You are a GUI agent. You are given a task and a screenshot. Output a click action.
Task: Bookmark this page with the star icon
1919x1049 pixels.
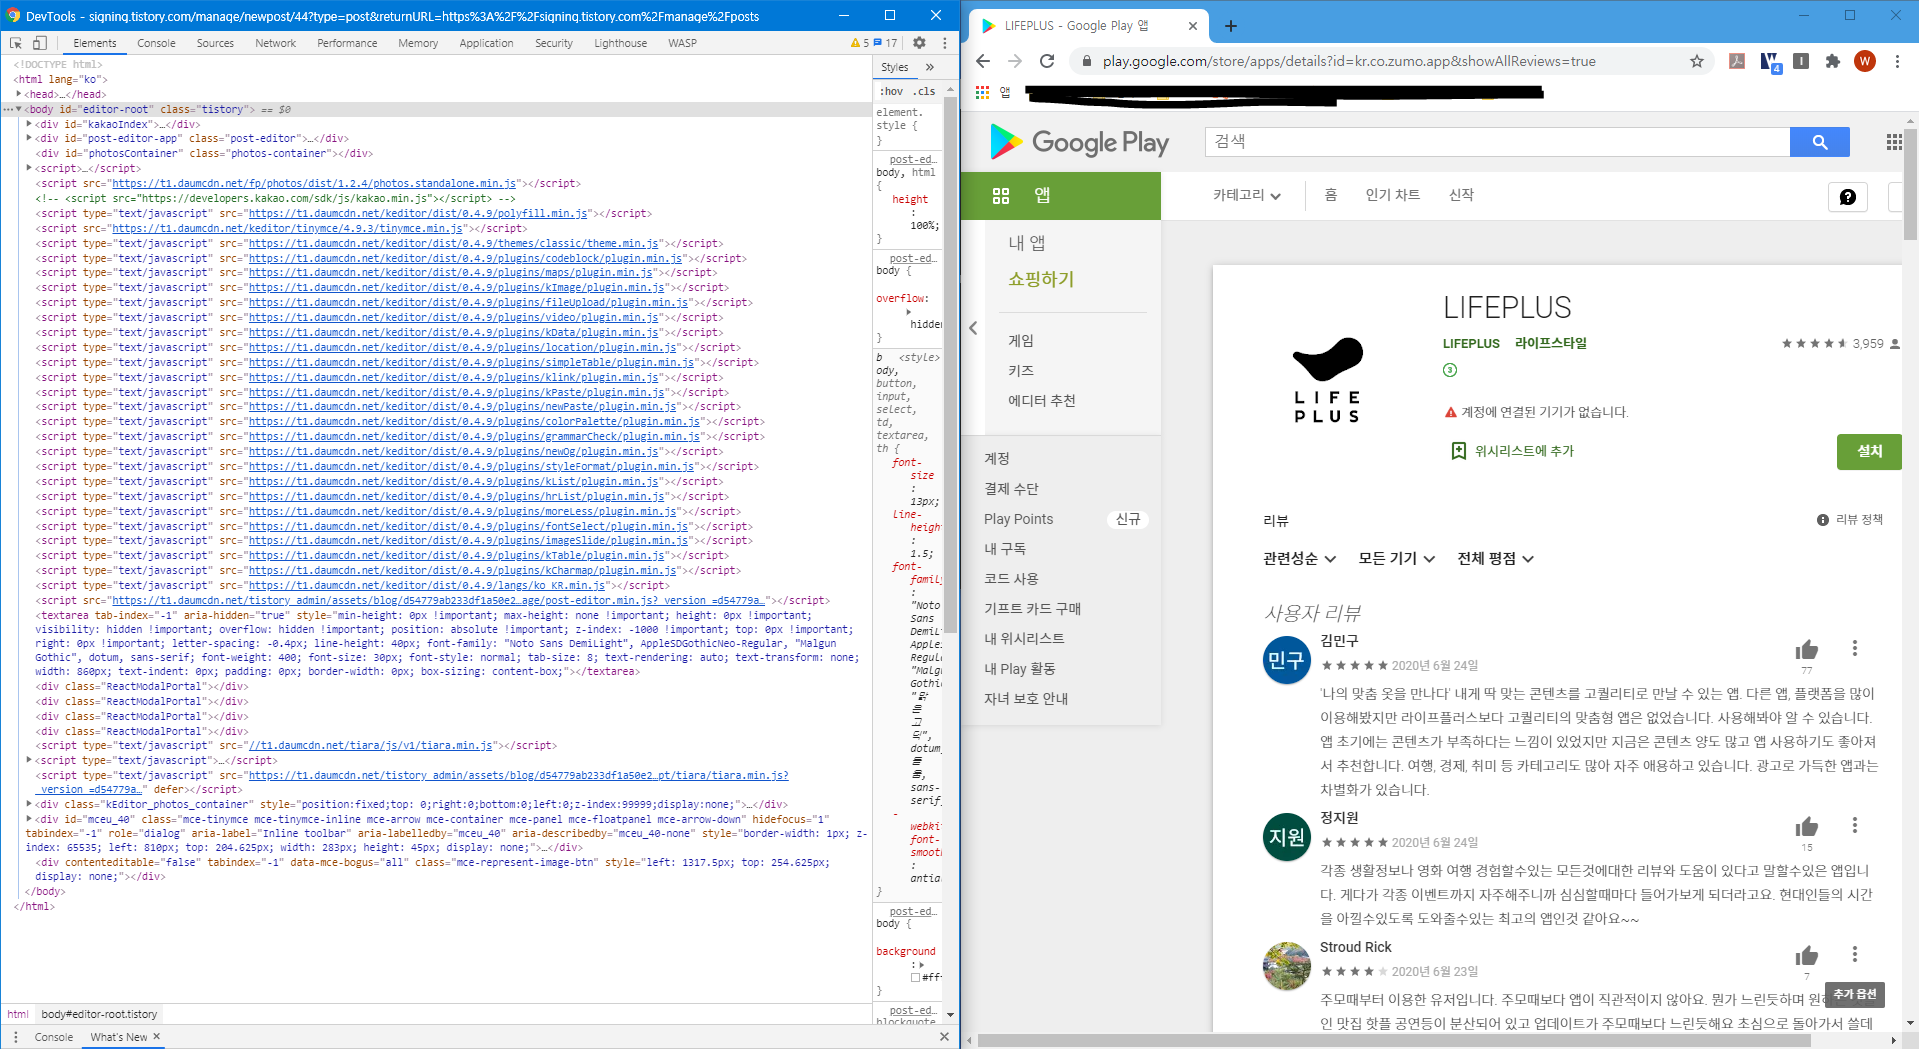pos(1697,61)
